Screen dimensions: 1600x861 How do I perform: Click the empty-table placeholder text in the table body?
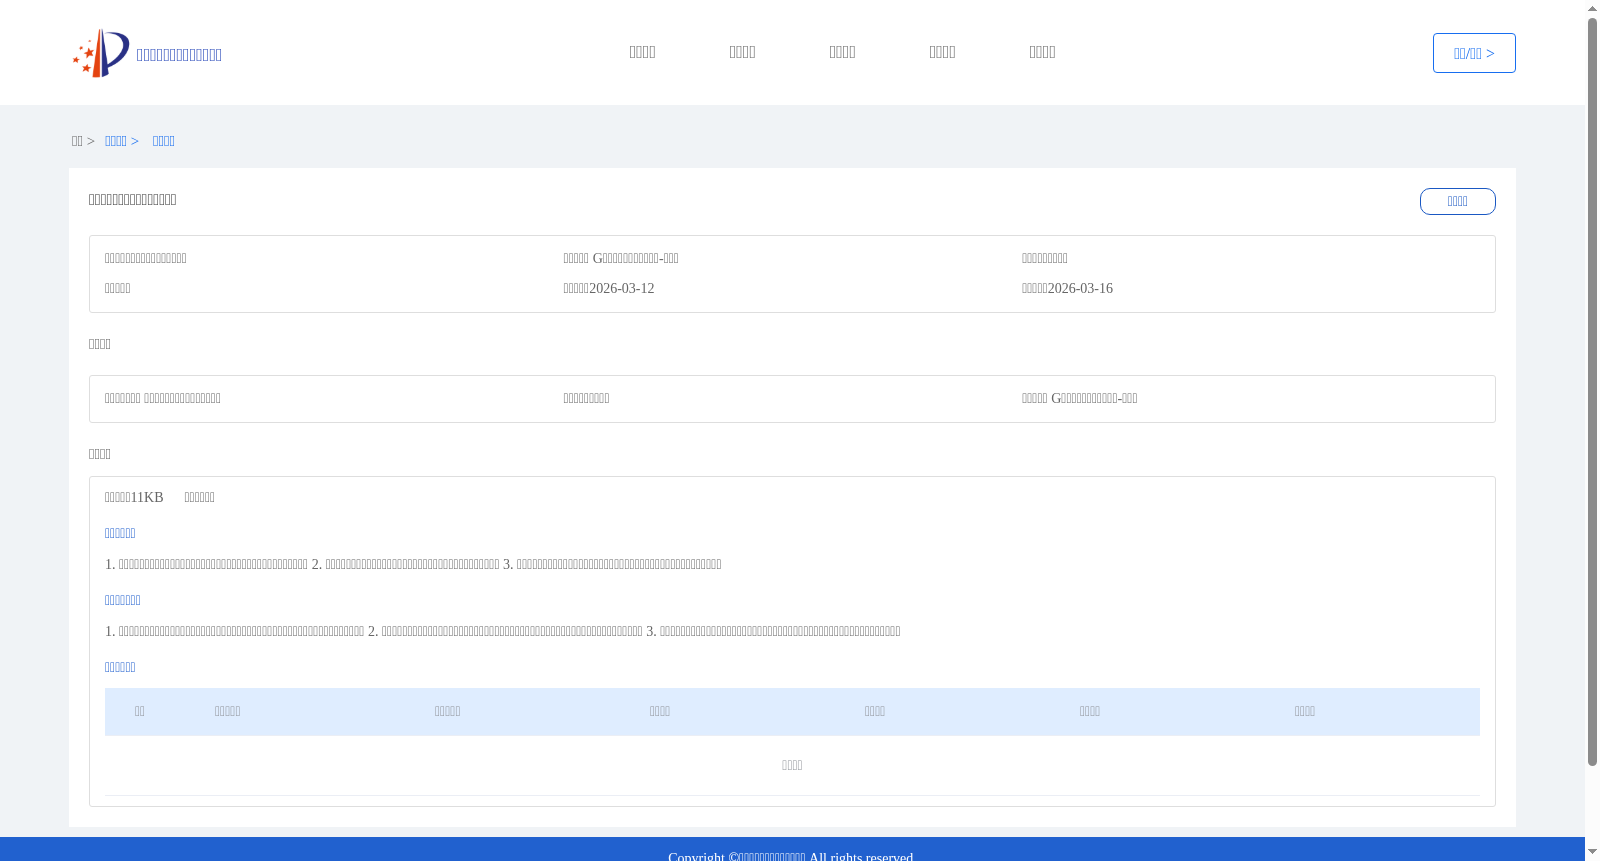(x=792, y=765)
